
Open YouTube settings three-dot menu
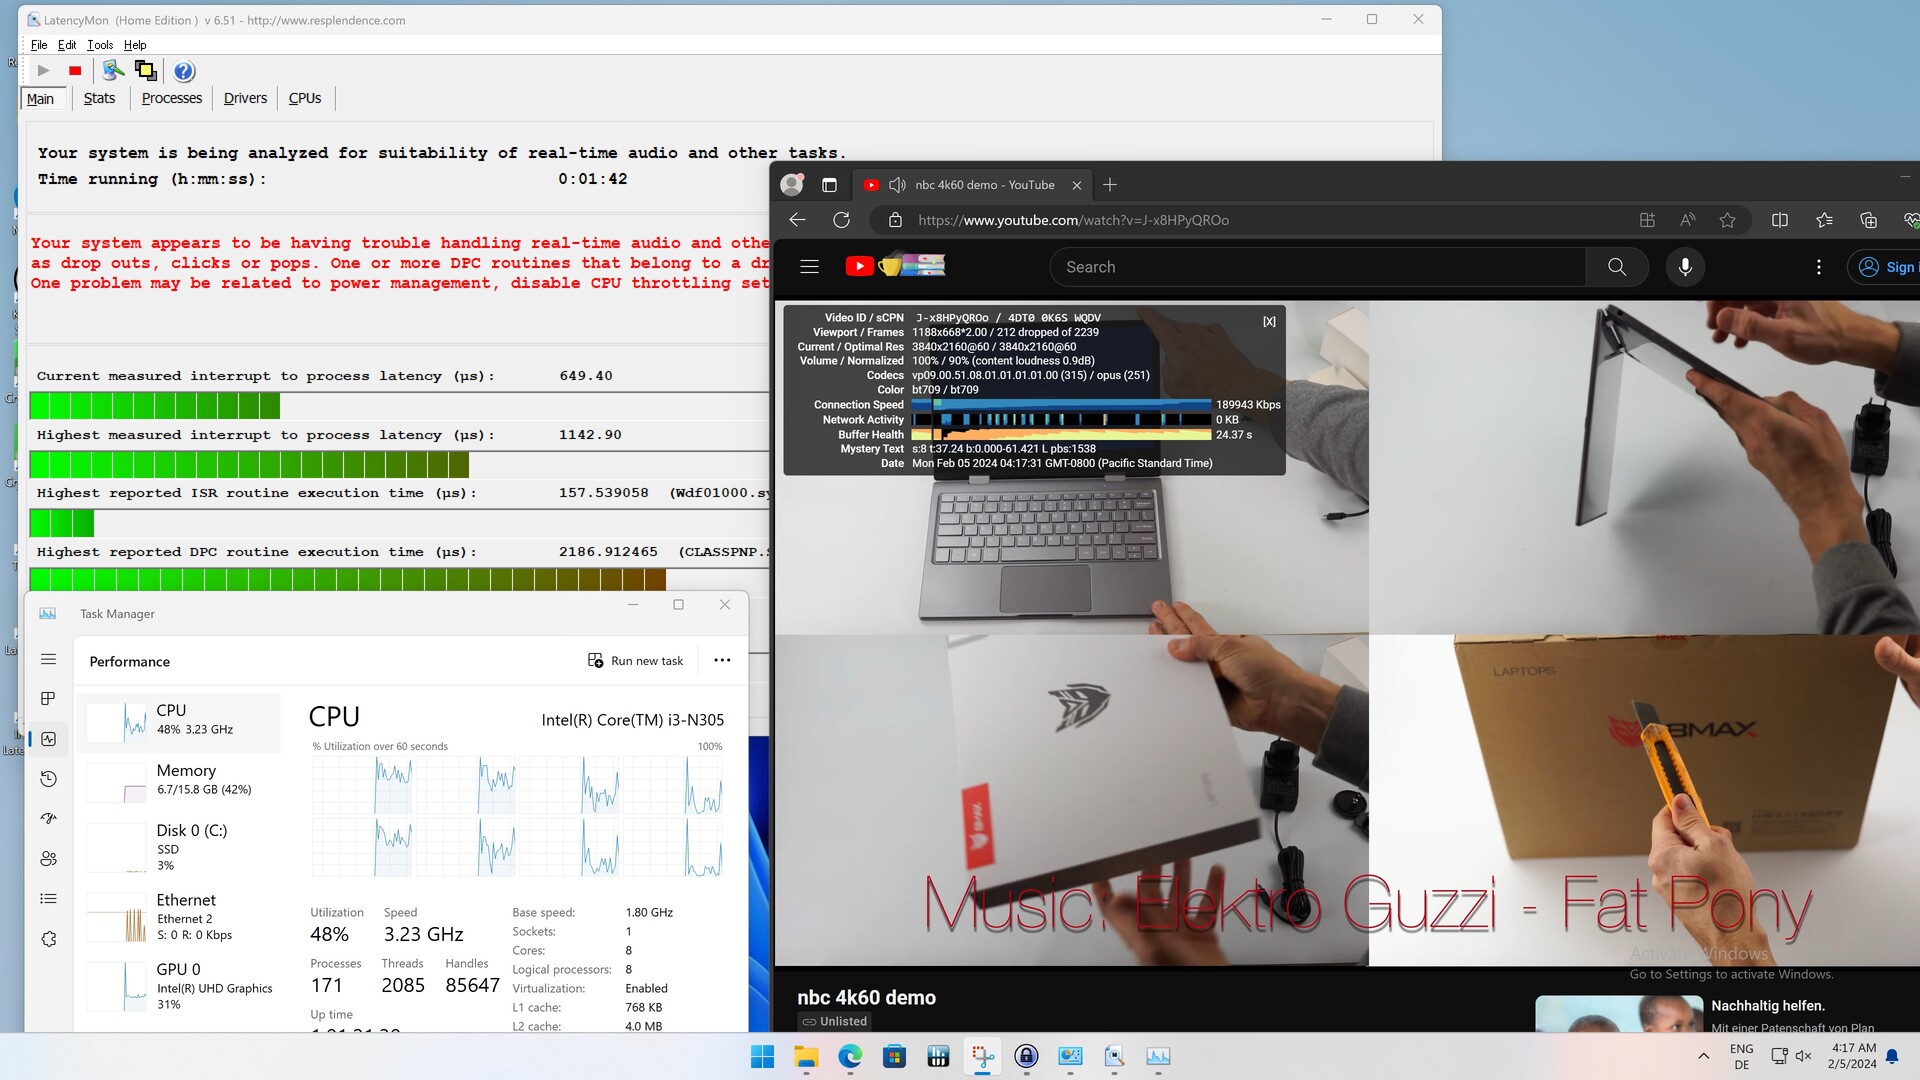click(x=1819, y=267)
